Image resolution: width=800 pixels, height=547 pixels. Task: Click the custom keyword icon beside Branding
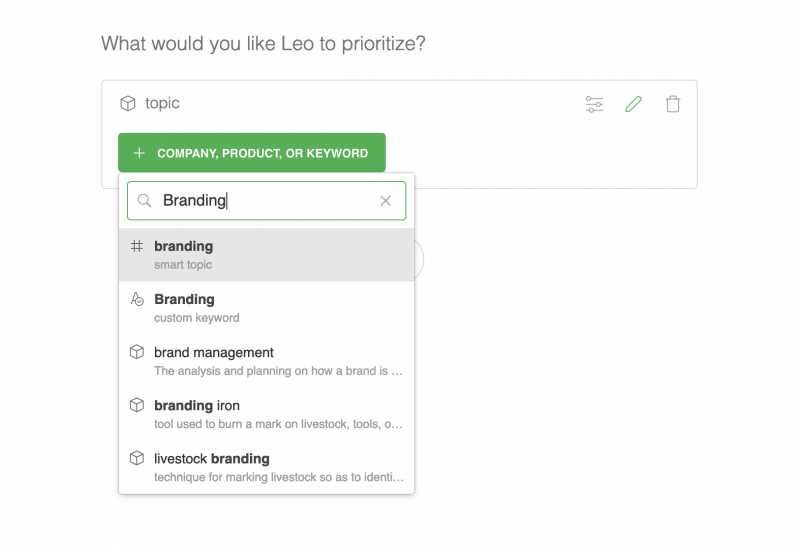point(137,299)
